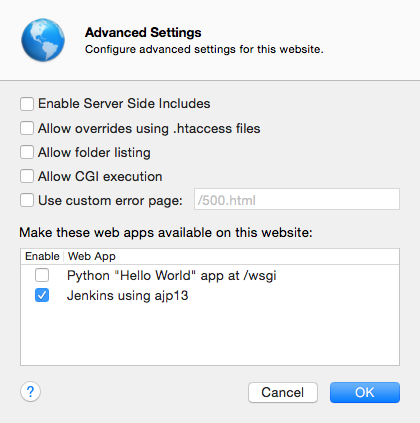Screen dimensions: 420x423
Task: Click the /500.html error page field
Action: [297, 199]
